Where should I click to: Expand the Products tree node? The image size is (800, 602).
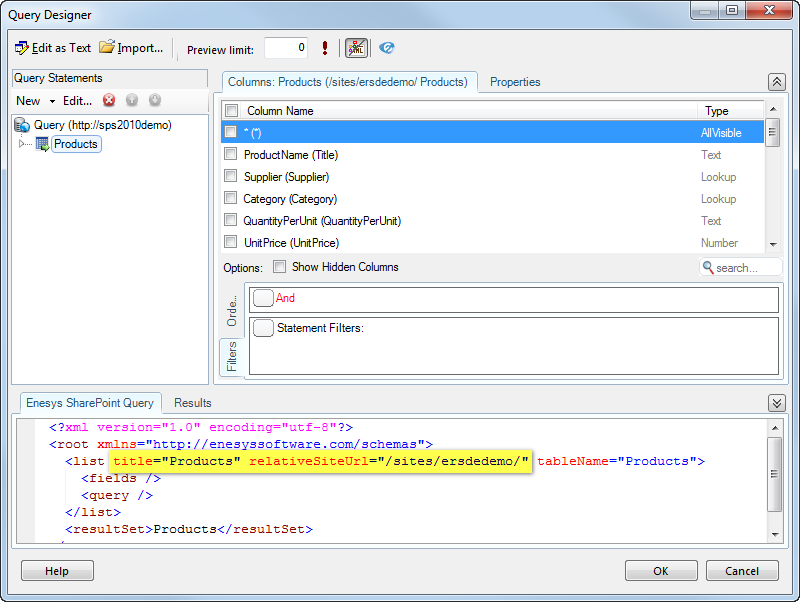click(24, 144)
